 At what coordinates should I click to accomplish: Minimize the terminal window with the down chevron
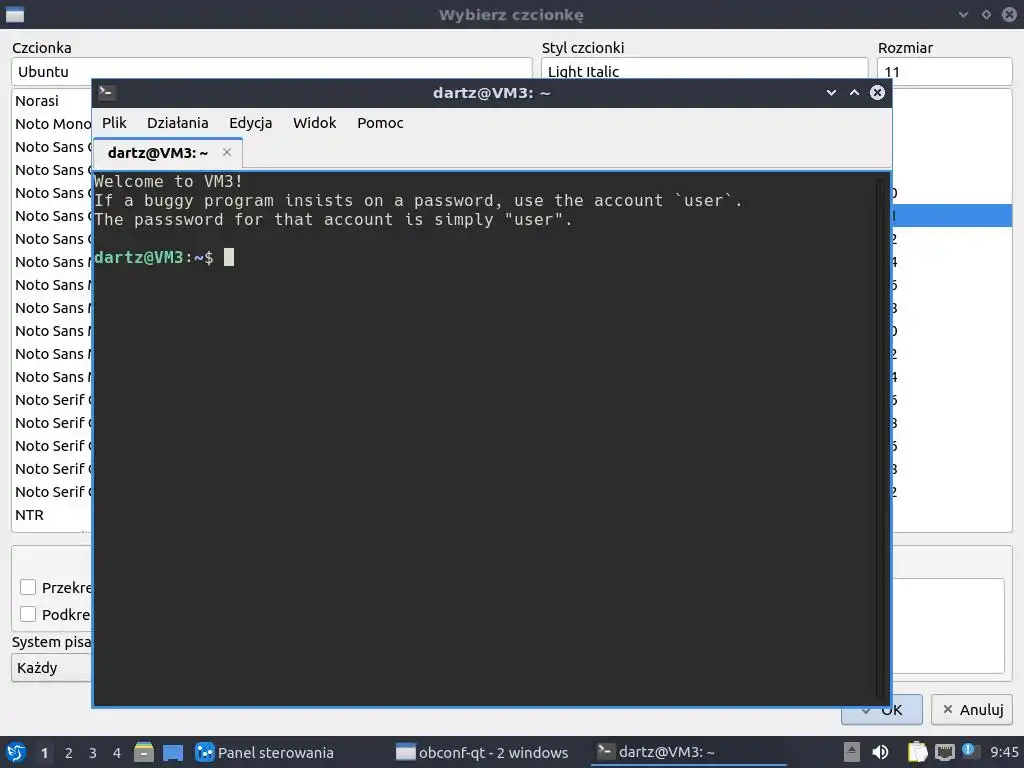831,93
